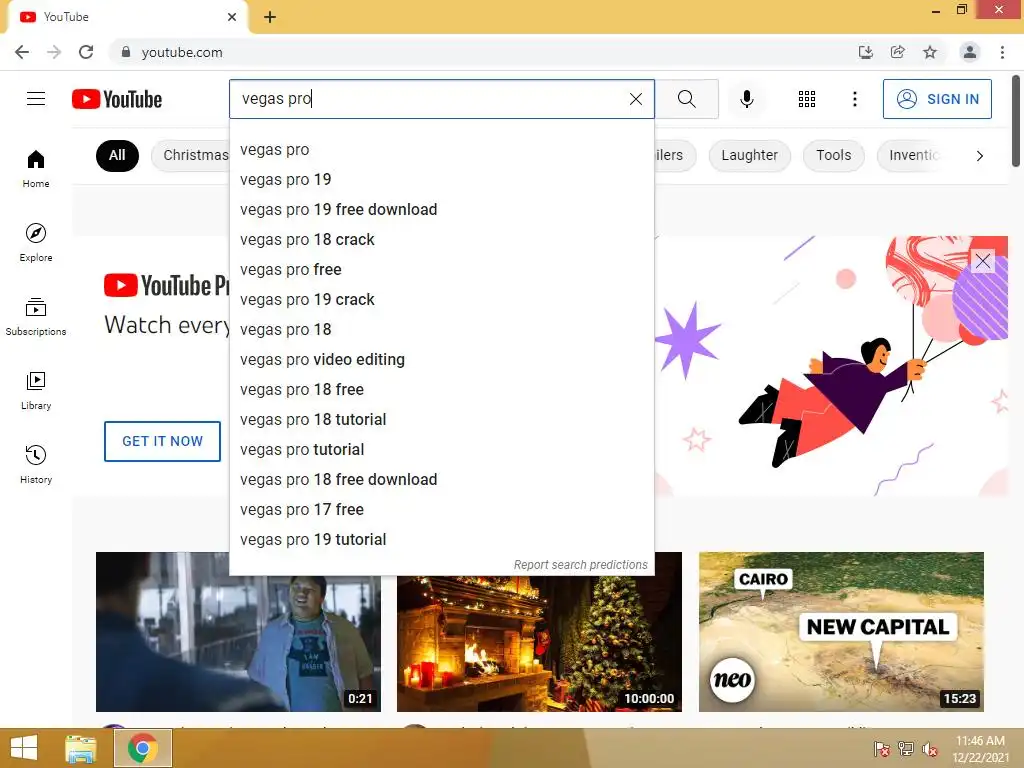The image size is (1024, 768).
Task: Click the YouTube logo
Action: [x=117, y=99]
